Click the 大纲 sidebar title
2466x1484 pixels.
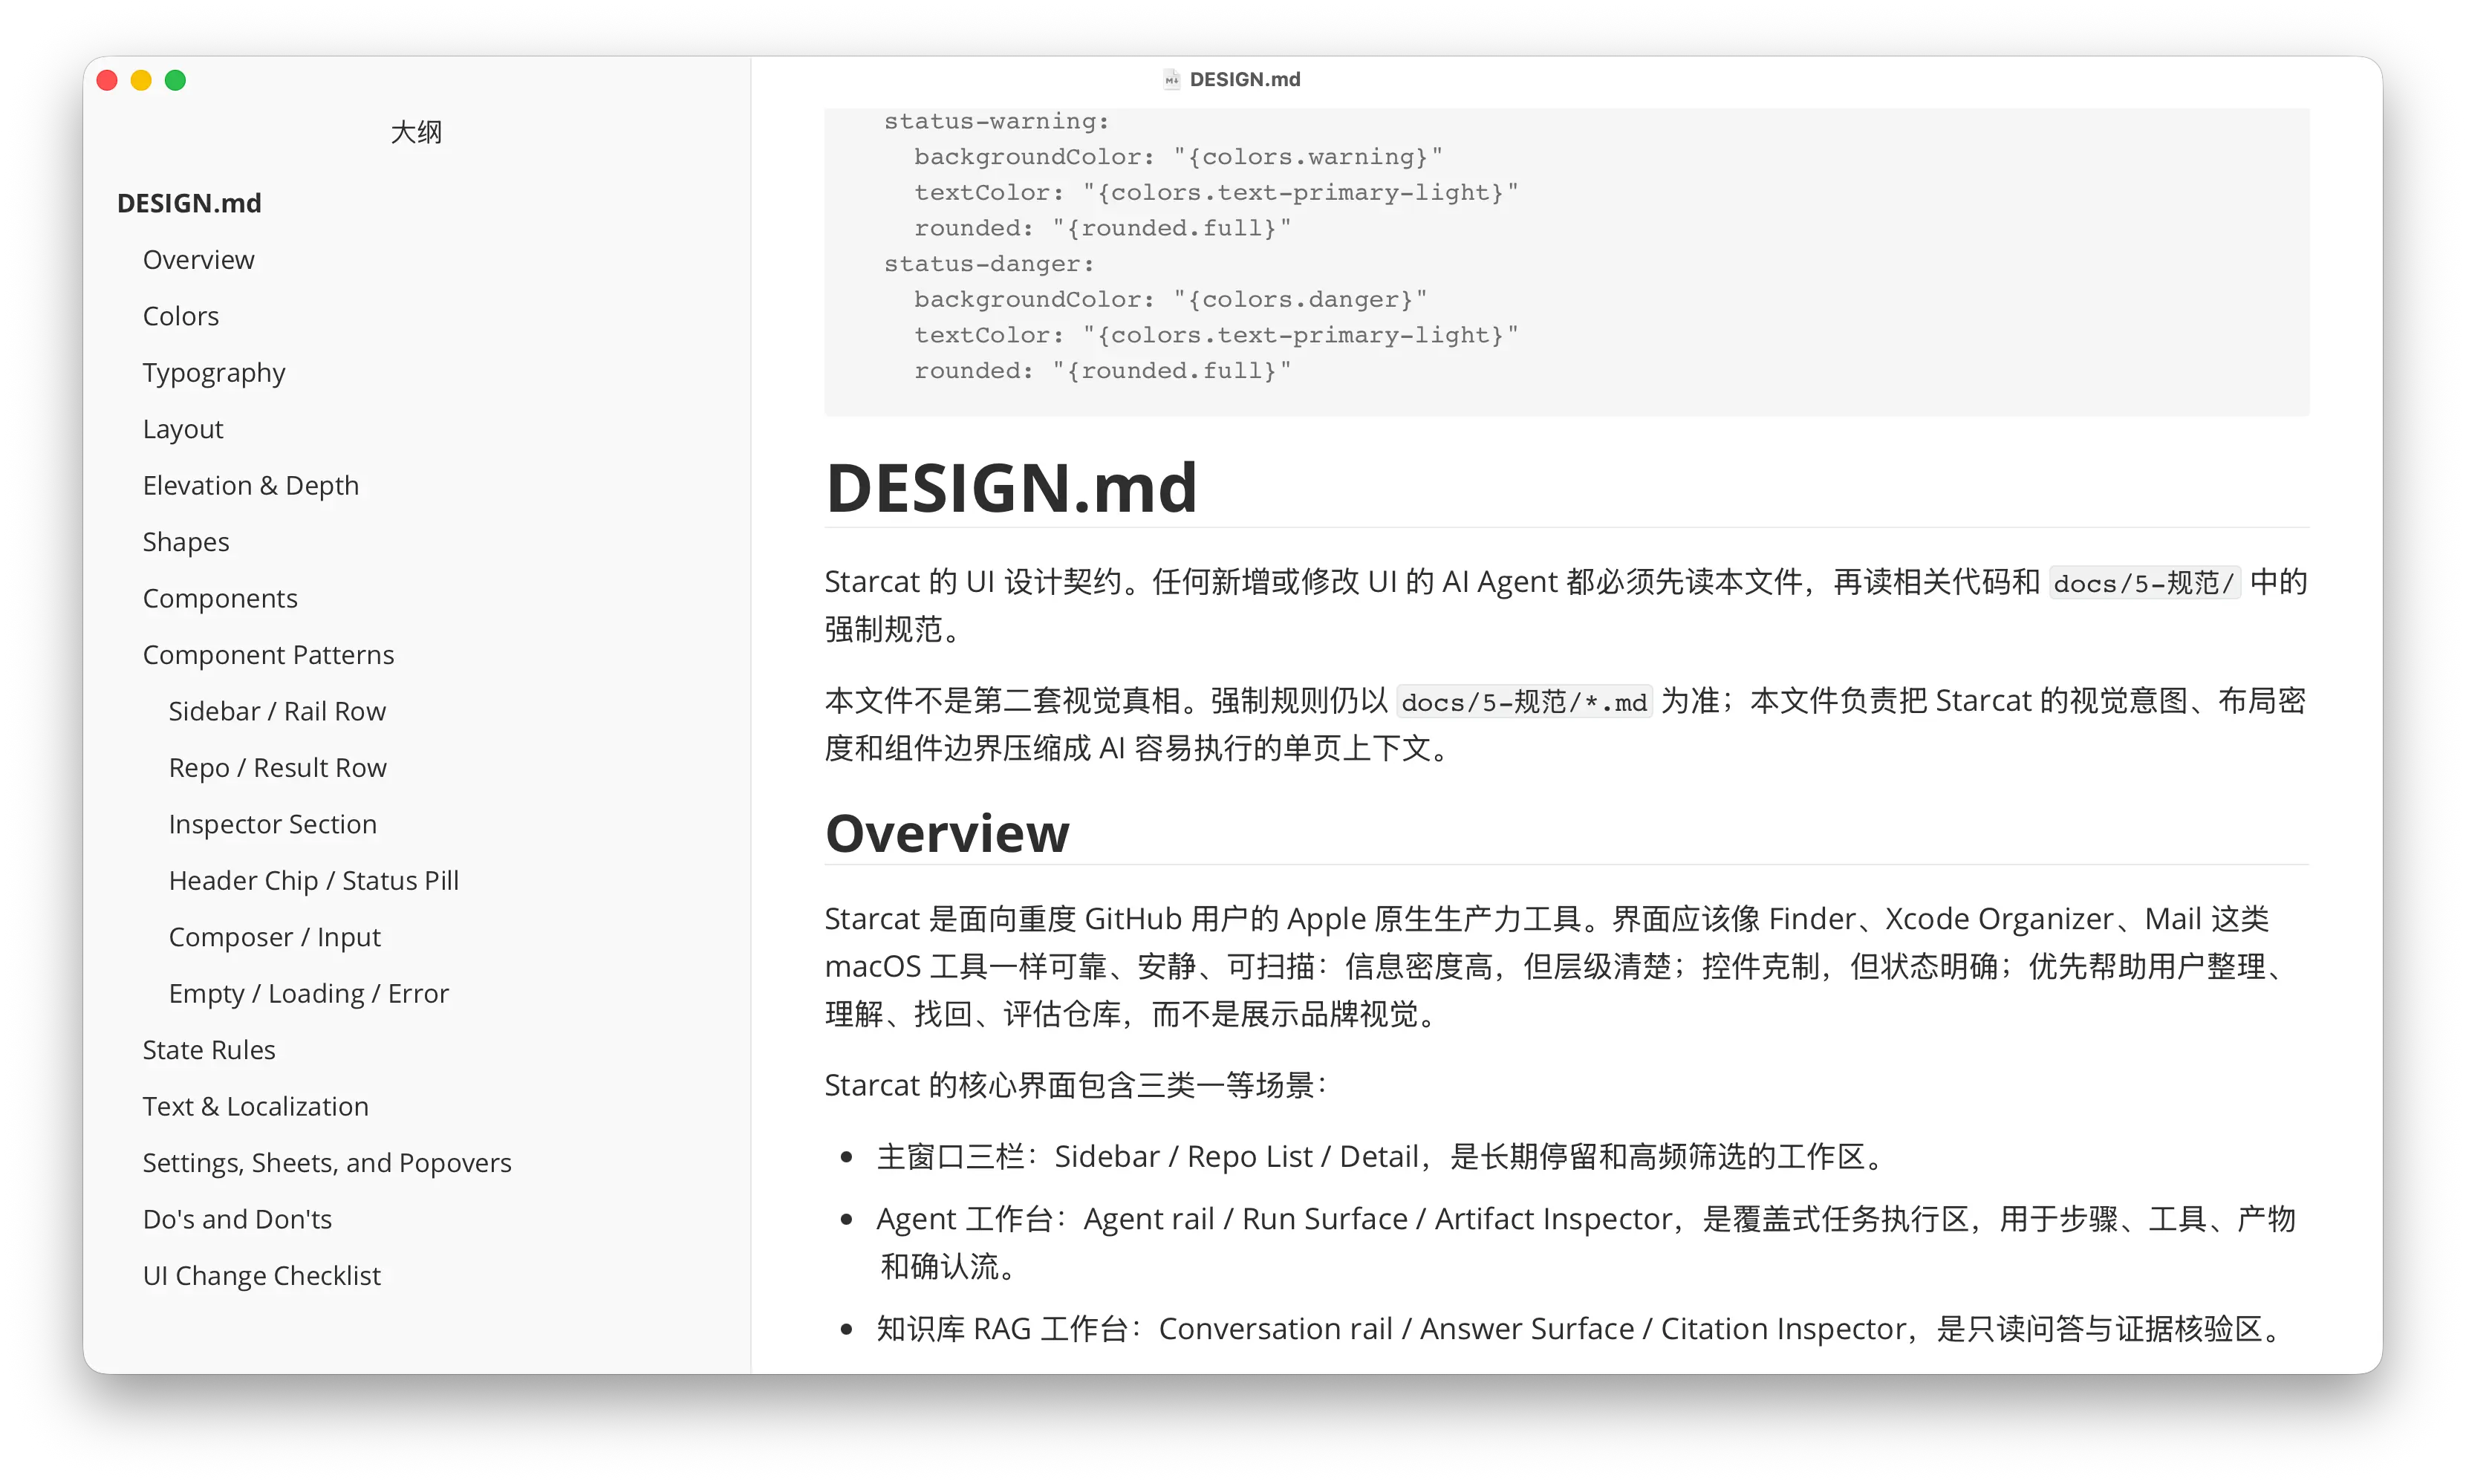416,132
